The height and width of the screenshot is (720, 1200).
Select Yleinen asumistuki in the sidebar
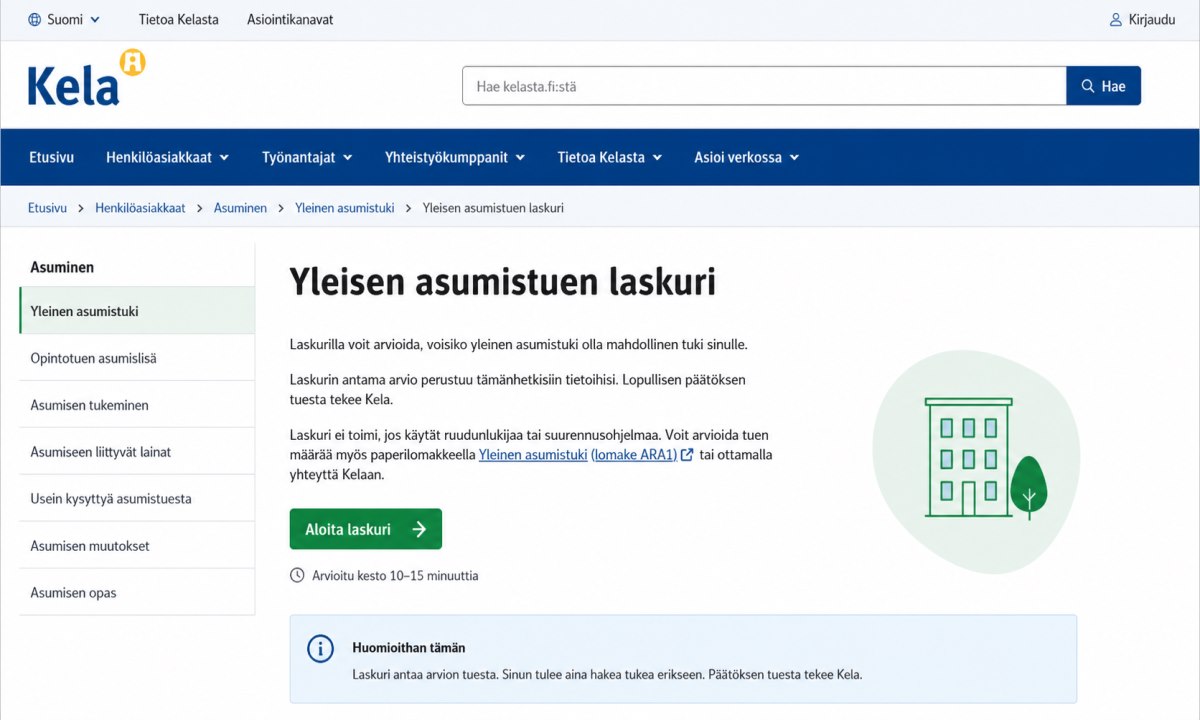137,311
